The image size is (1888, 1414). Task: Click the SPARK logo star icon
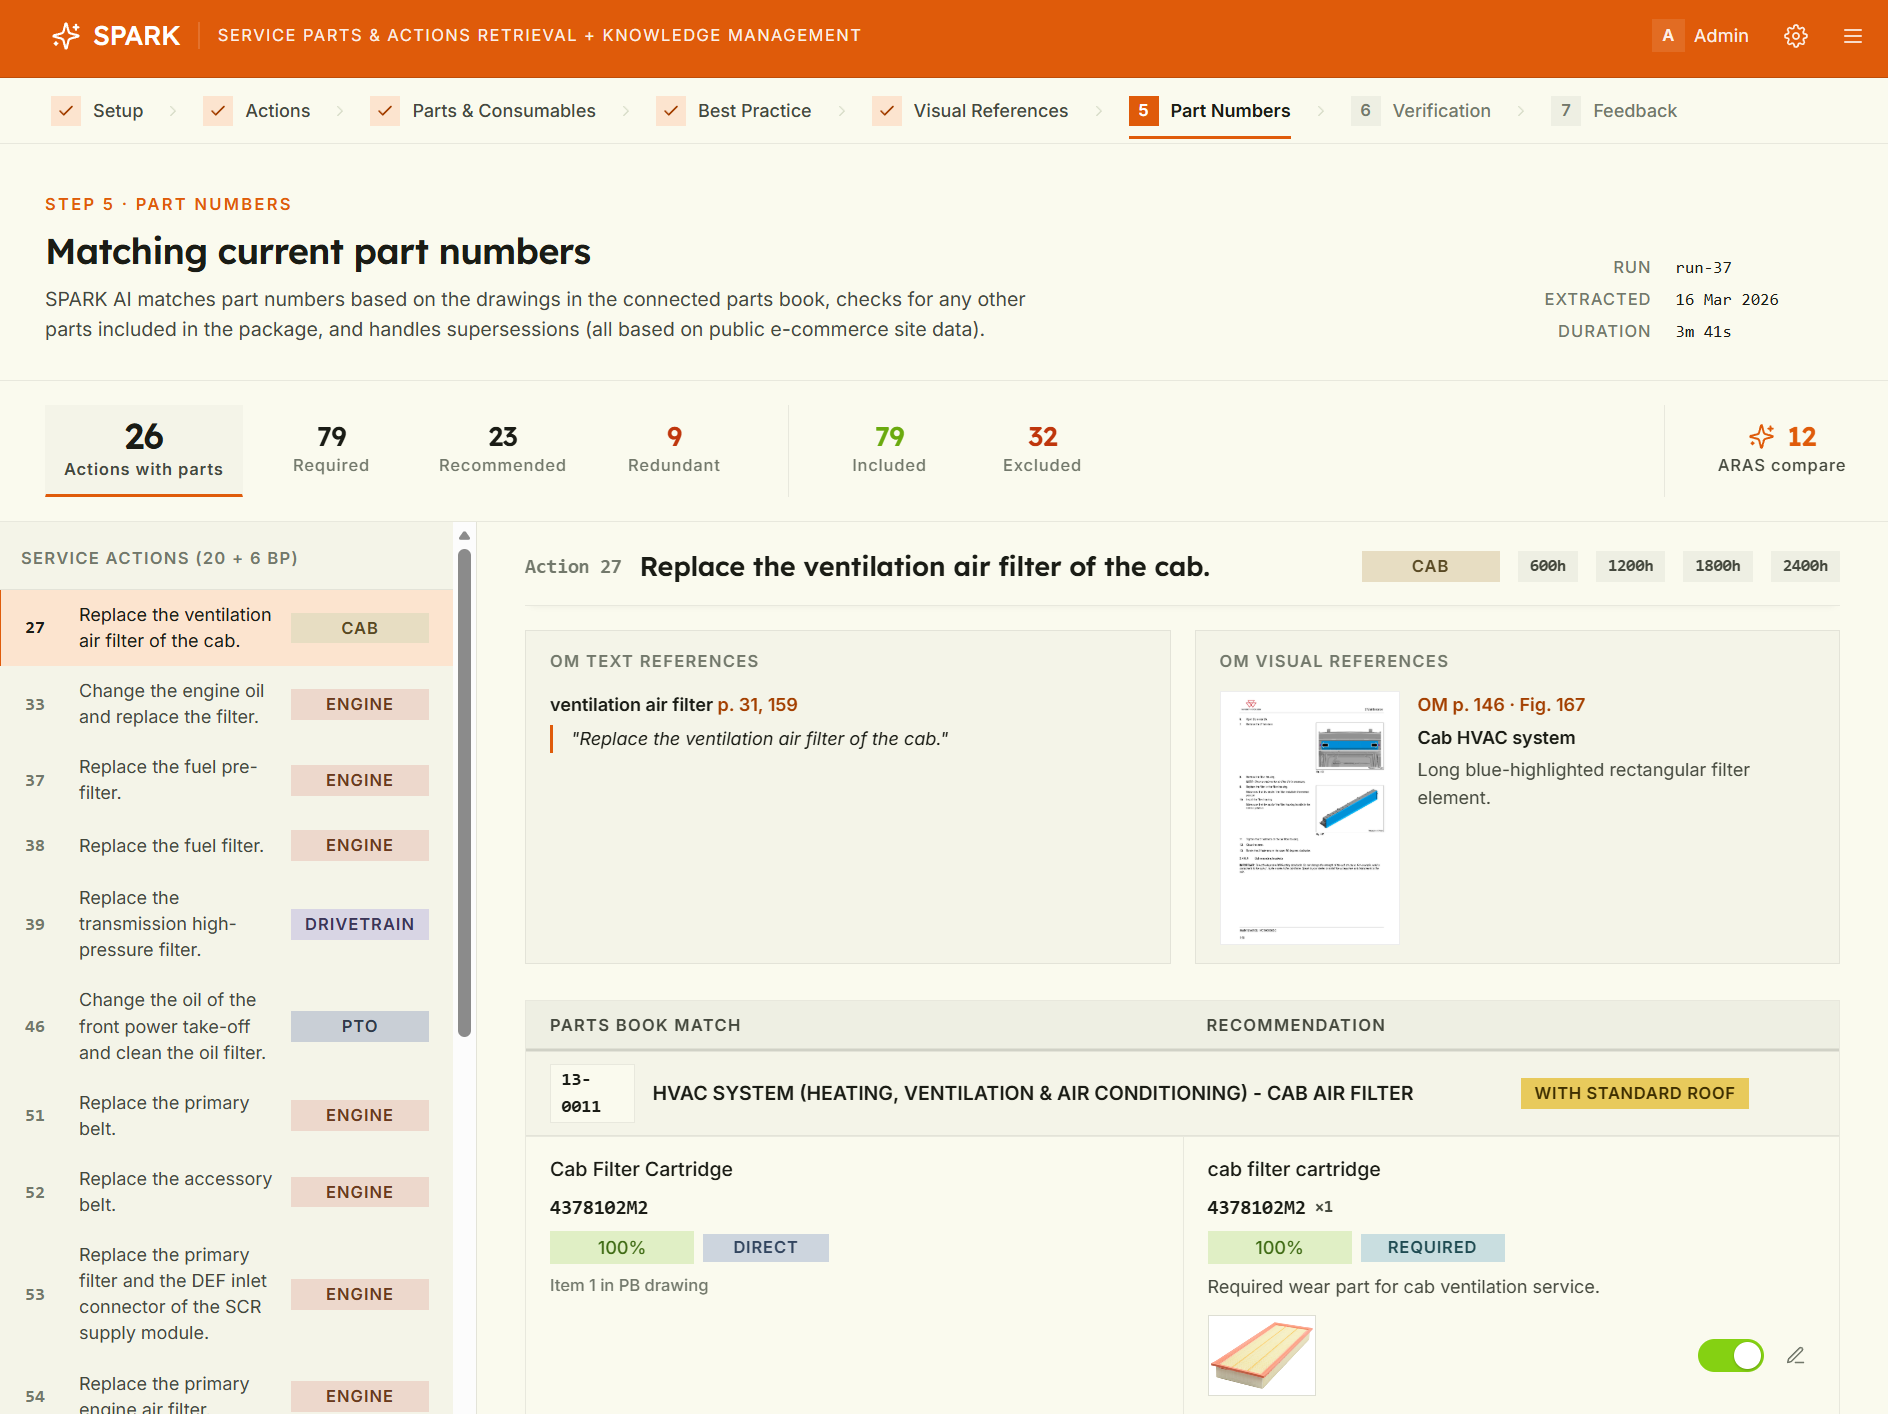tap(66, 36)
